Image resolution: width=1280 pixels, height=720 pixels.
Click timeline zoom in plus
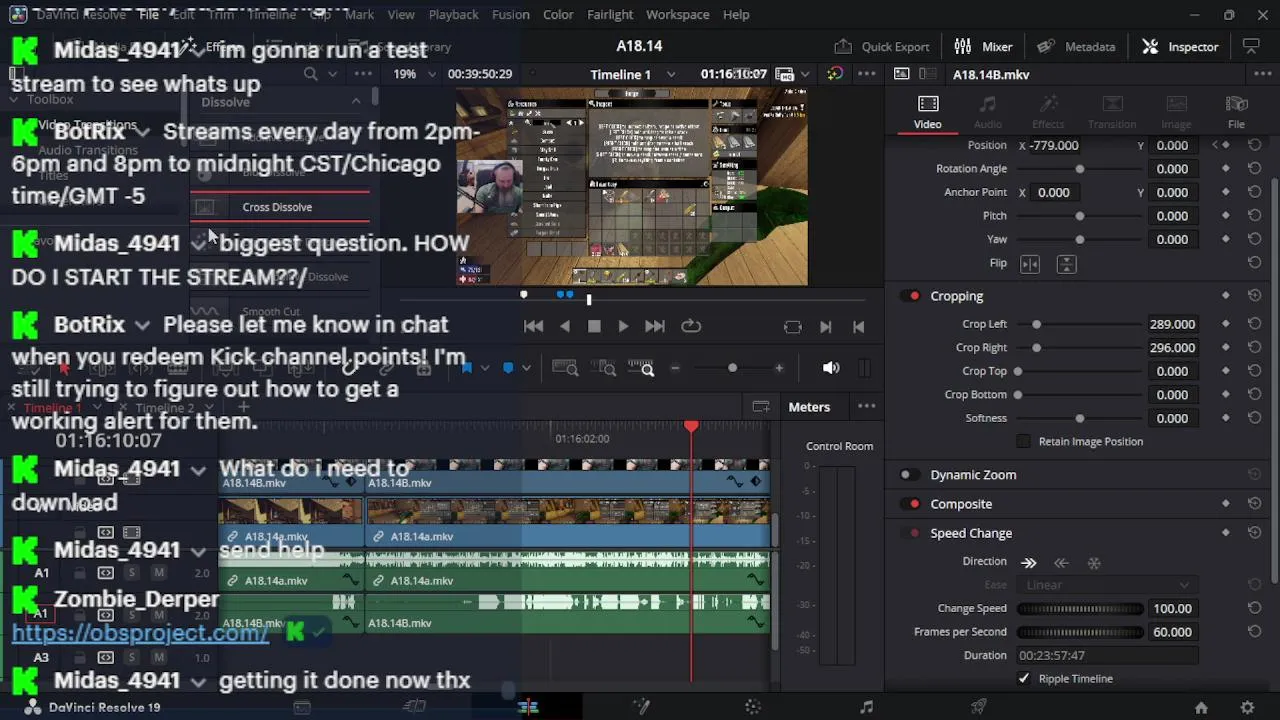779,368
